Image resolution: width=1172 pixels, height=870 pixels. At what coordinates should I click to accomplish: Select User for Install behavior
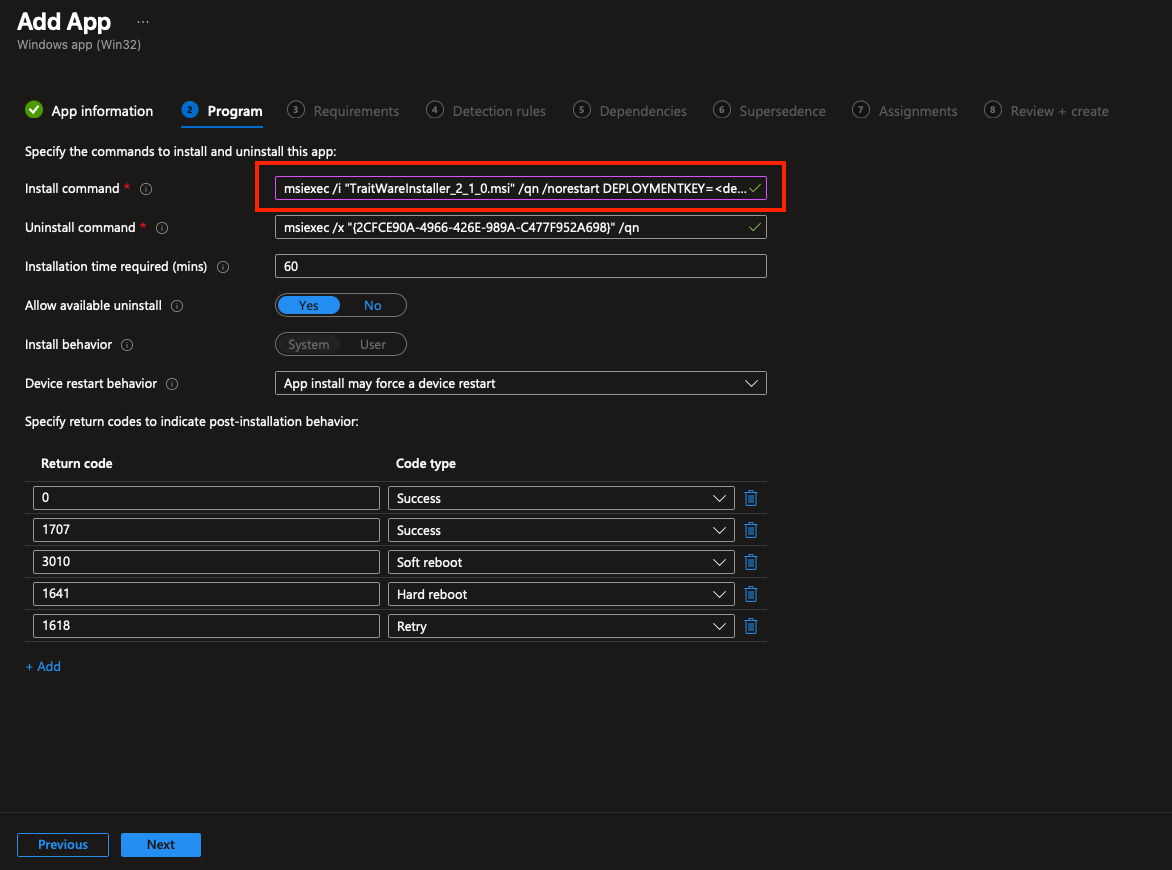373,344
